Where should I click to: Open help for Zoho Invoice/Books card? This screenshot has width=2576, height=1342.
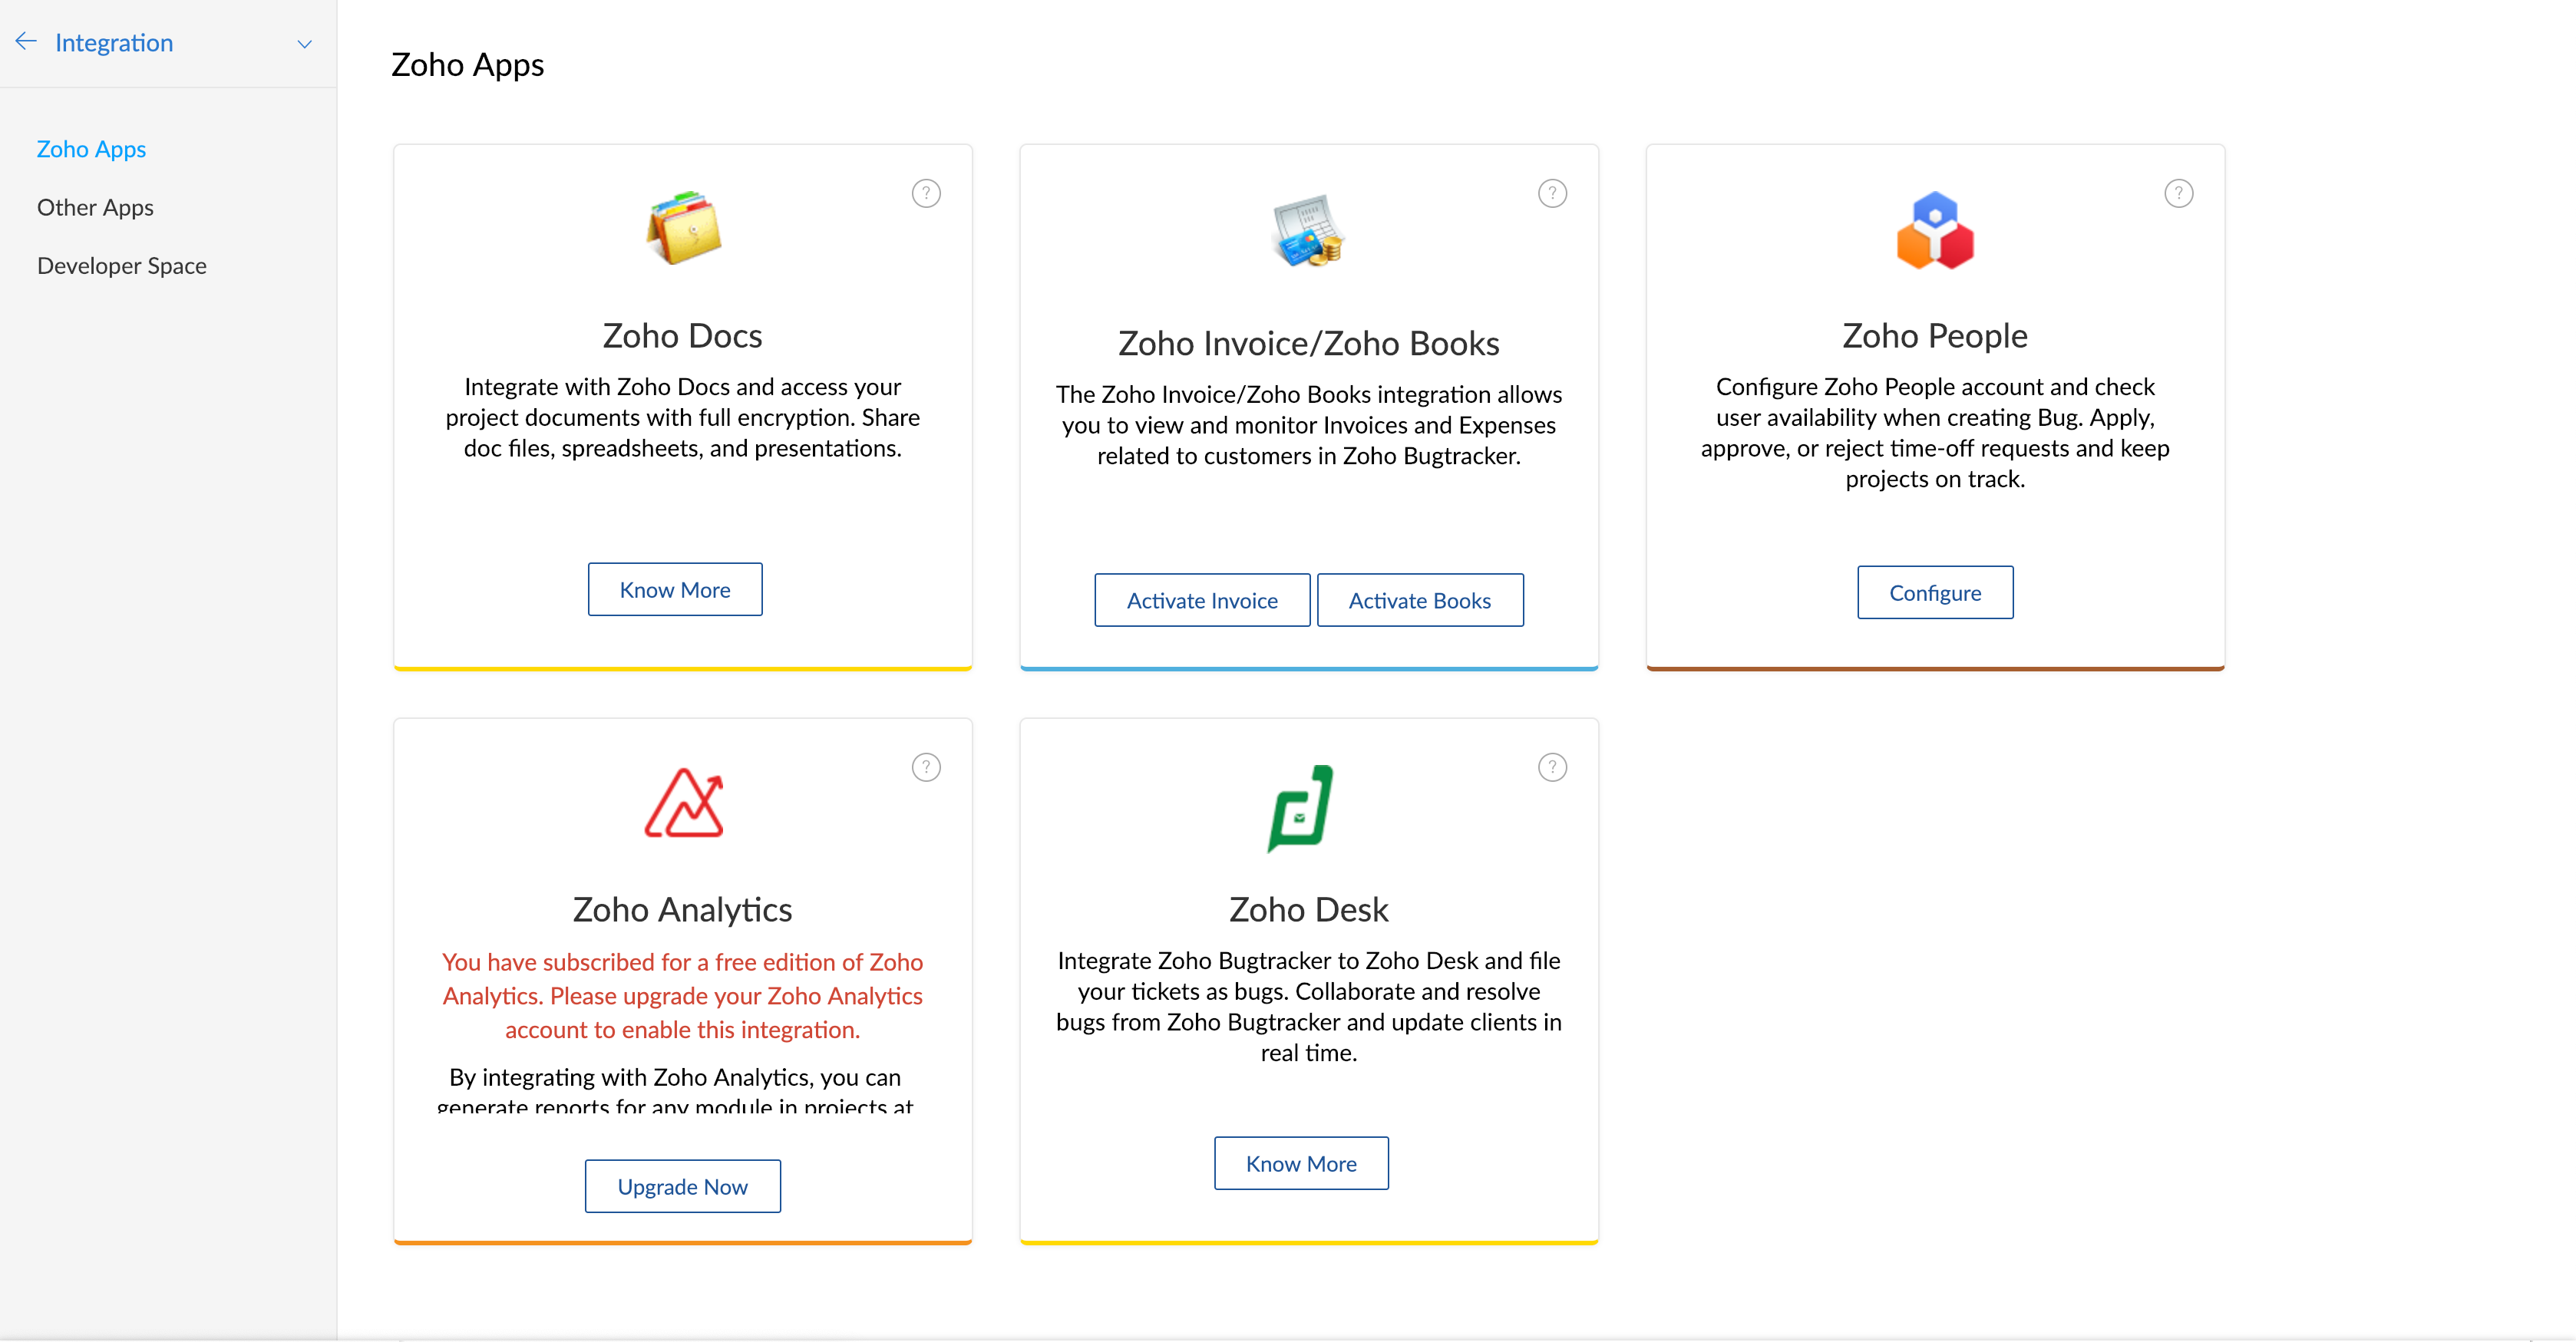point(1552,193)
